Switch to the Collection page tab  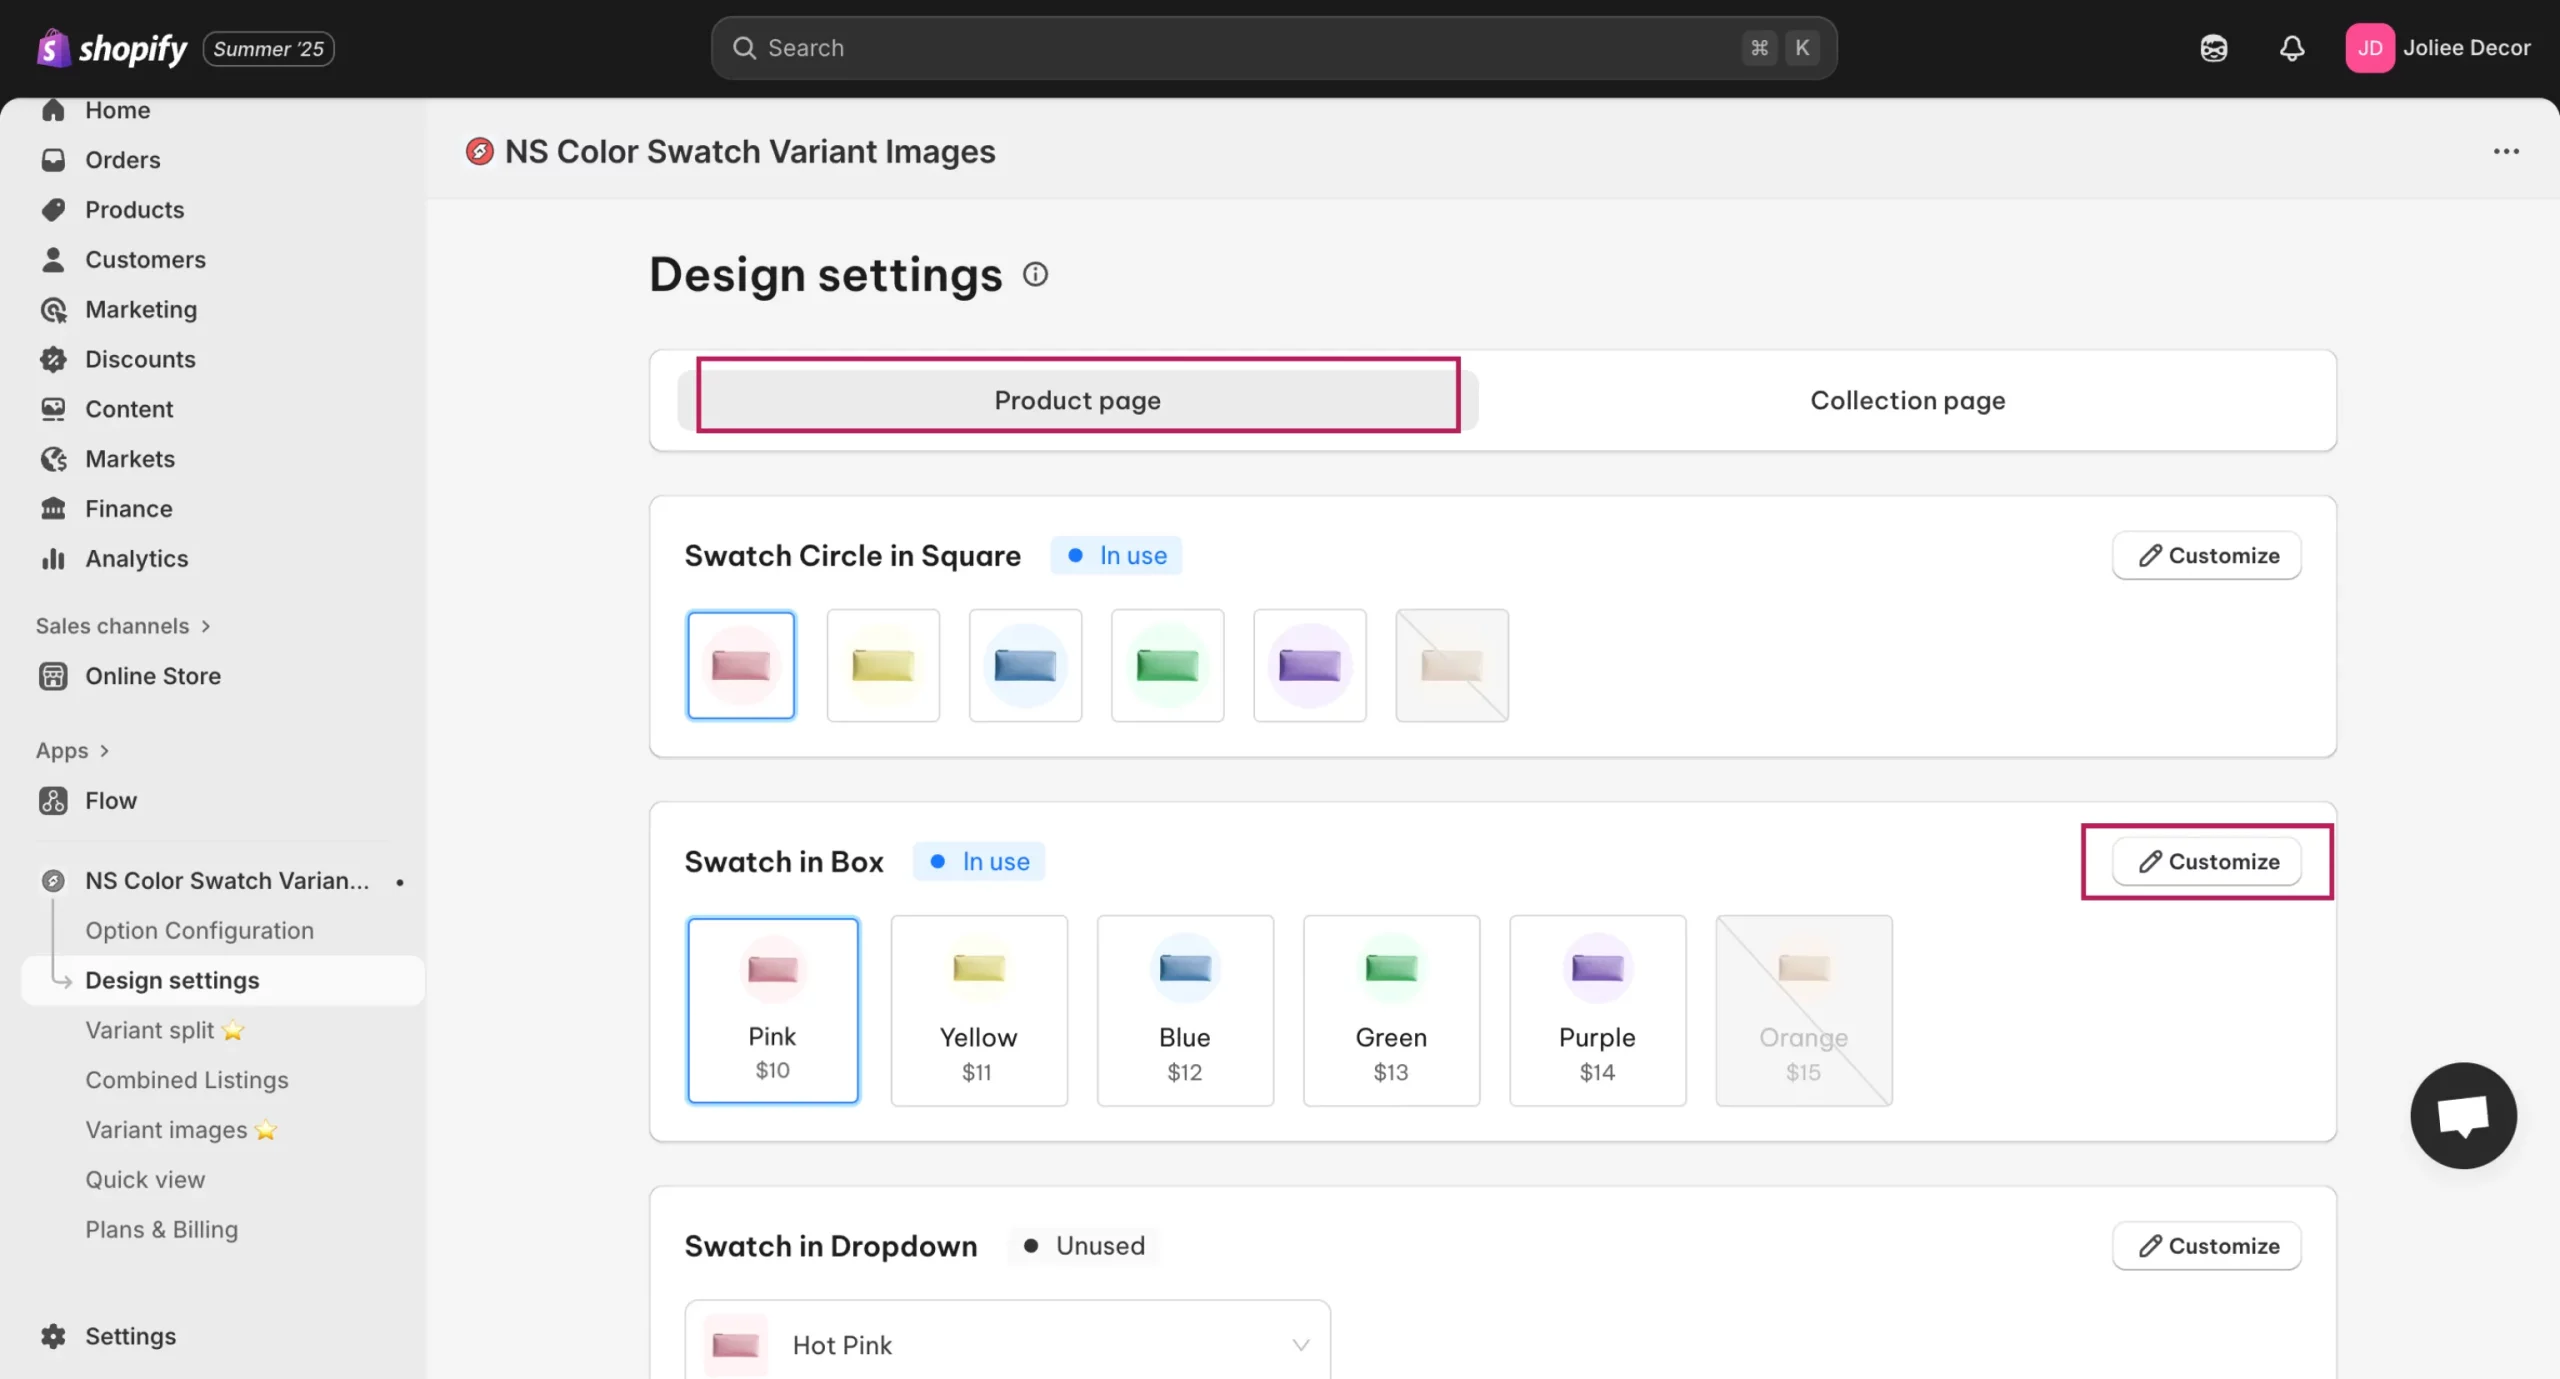(x=1907, y=400)
